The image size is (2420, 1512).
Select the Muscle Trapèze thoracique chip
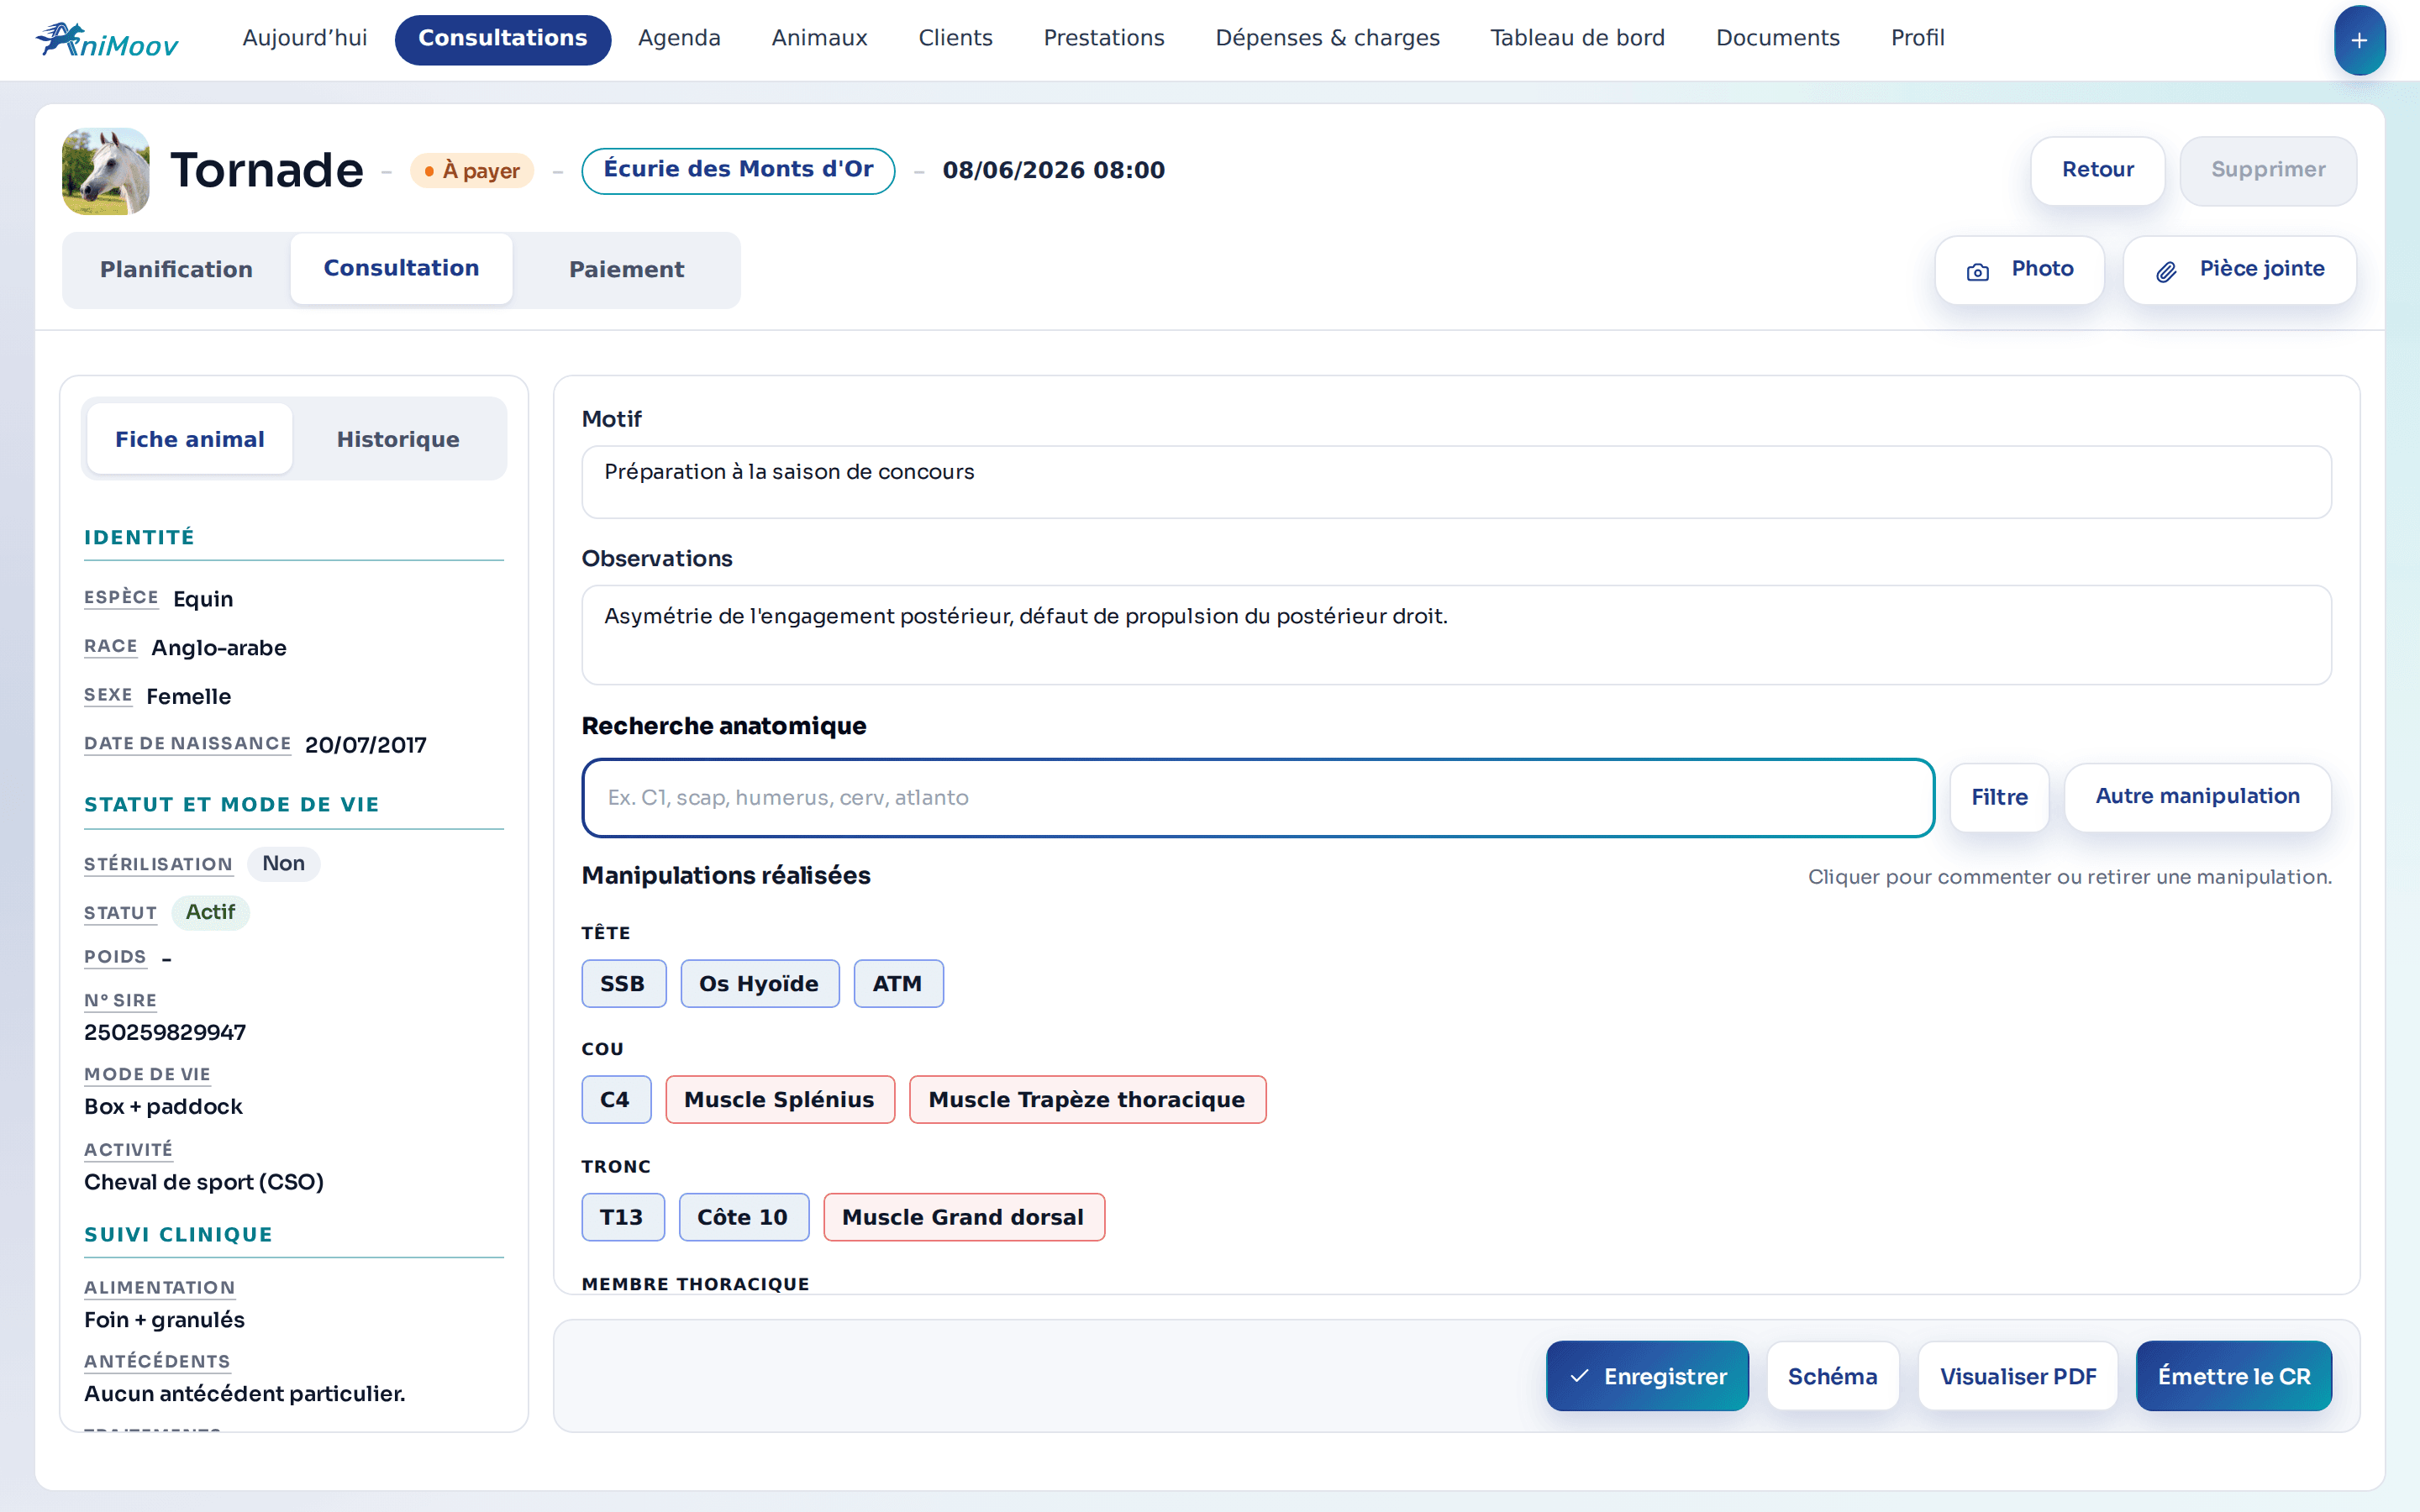coord(1087,1100)
